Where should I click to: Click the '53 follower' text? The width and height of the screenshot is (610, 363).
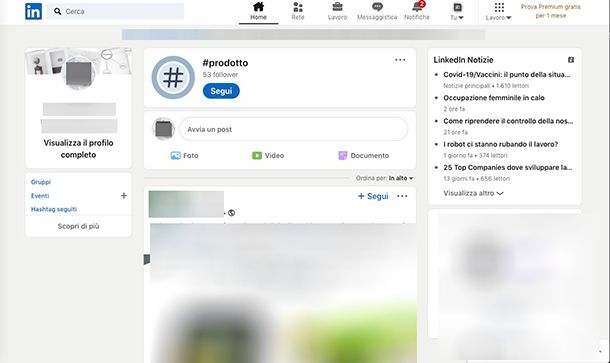tap(220, 75)
